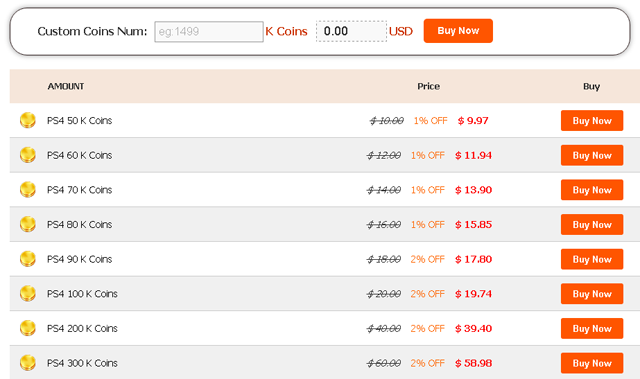Click the $ 15.85 discounted price
This screenshot has height=379, width=640.
coord(473,225)
